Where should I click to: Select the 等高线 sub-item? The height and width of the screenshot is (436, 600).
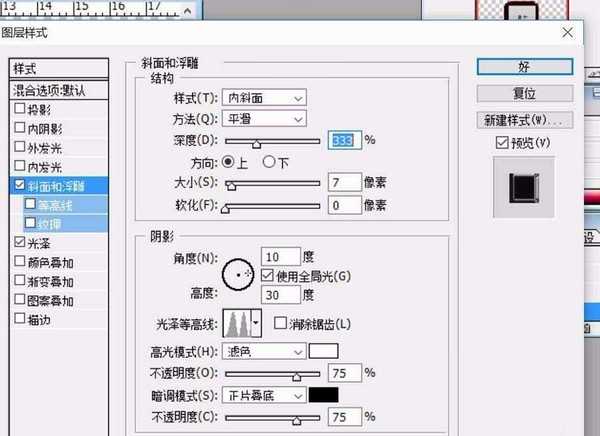pyautogui.click(x=58, y=204)
